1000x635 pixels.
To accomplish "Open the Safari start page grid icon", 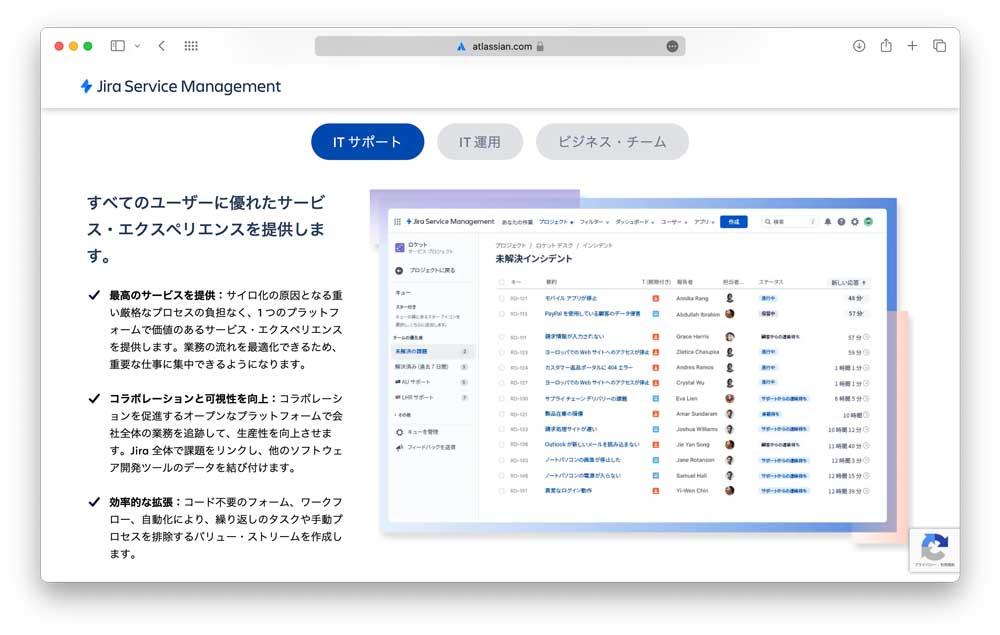I will click(191, 46).
